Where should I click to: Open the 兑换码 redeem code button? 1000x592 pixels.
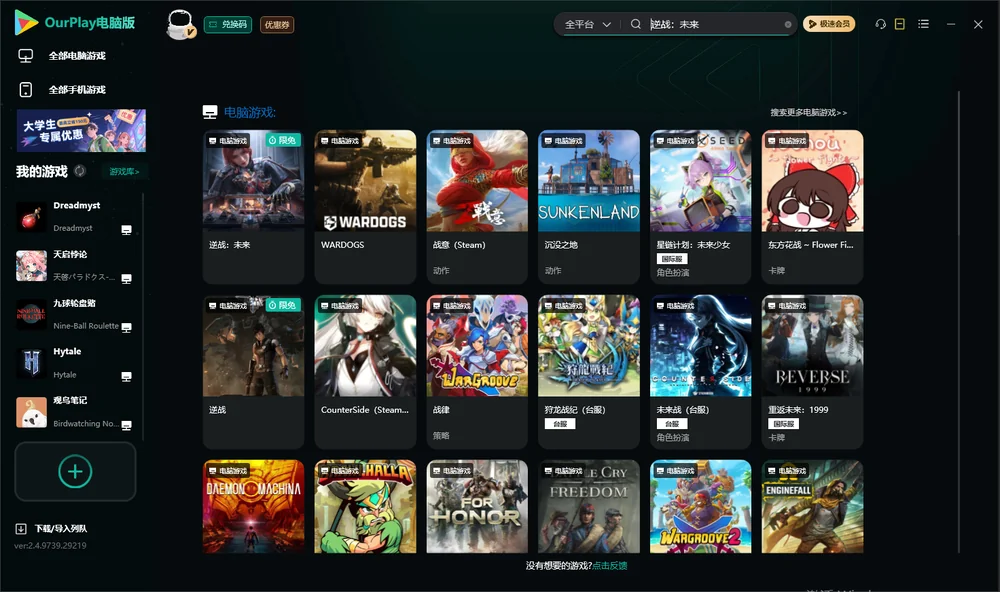coord(228,24)
